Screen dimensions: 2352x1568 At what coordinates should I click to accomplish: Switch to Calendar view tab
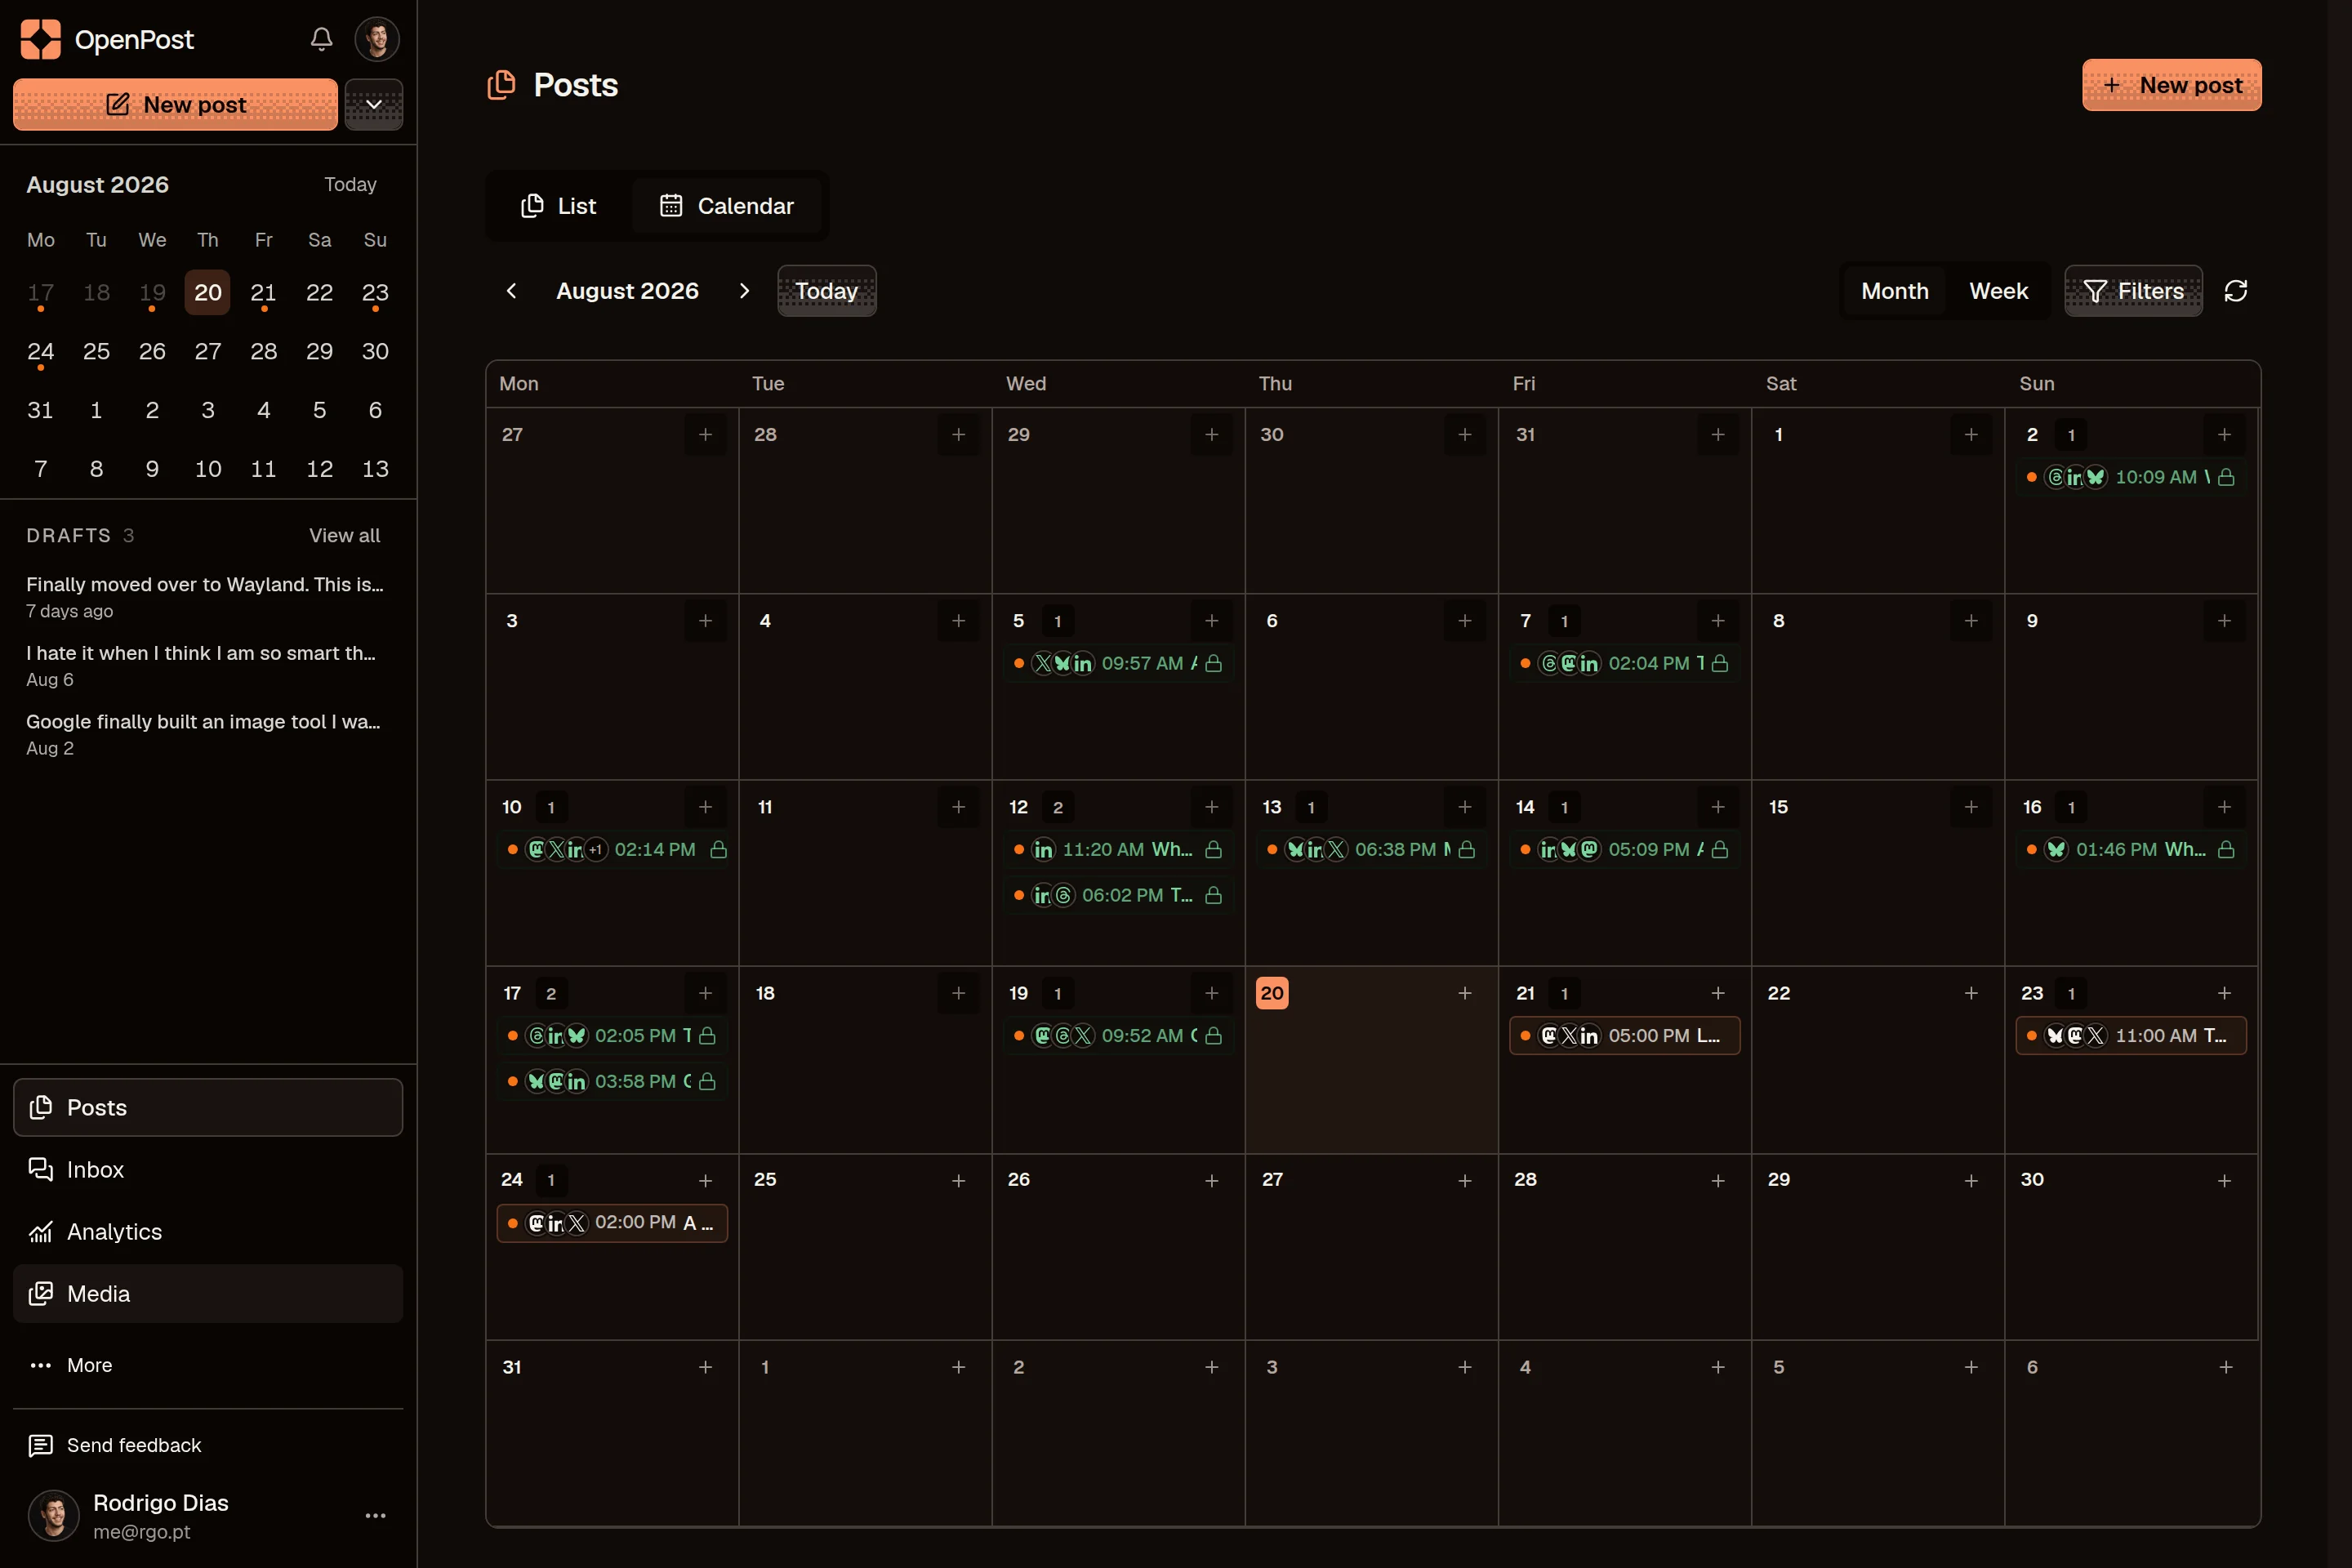click(727, 206)
